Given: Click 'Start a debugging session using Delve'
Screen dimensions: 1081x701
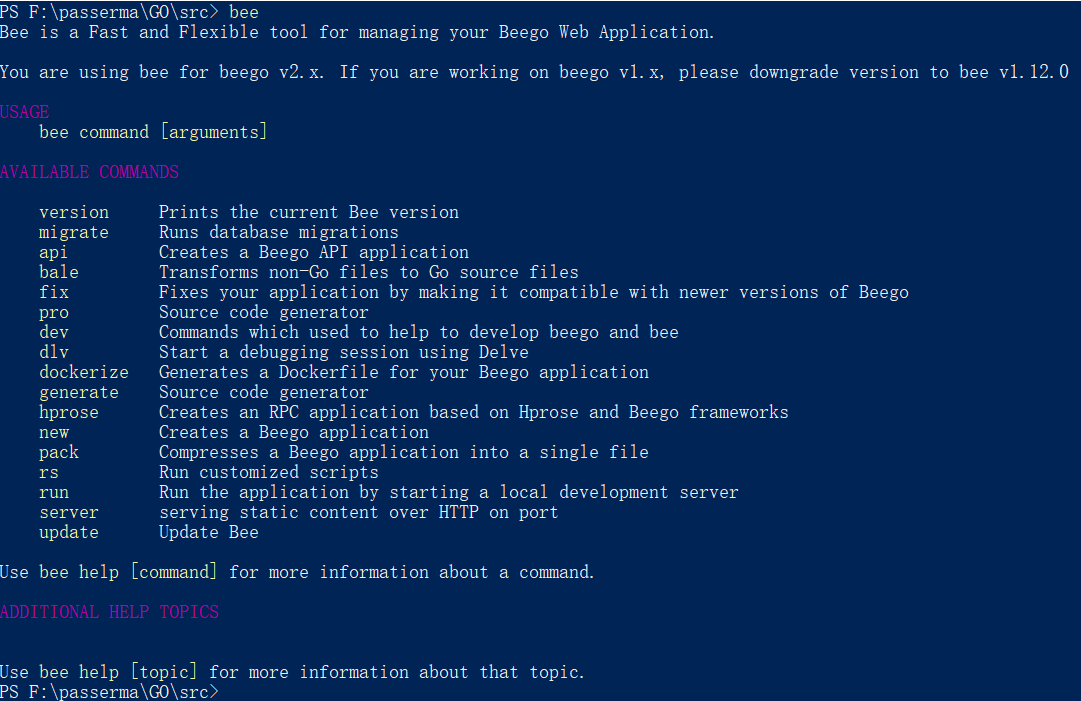Looking at the screenshot, I should [x=344, y=352].
